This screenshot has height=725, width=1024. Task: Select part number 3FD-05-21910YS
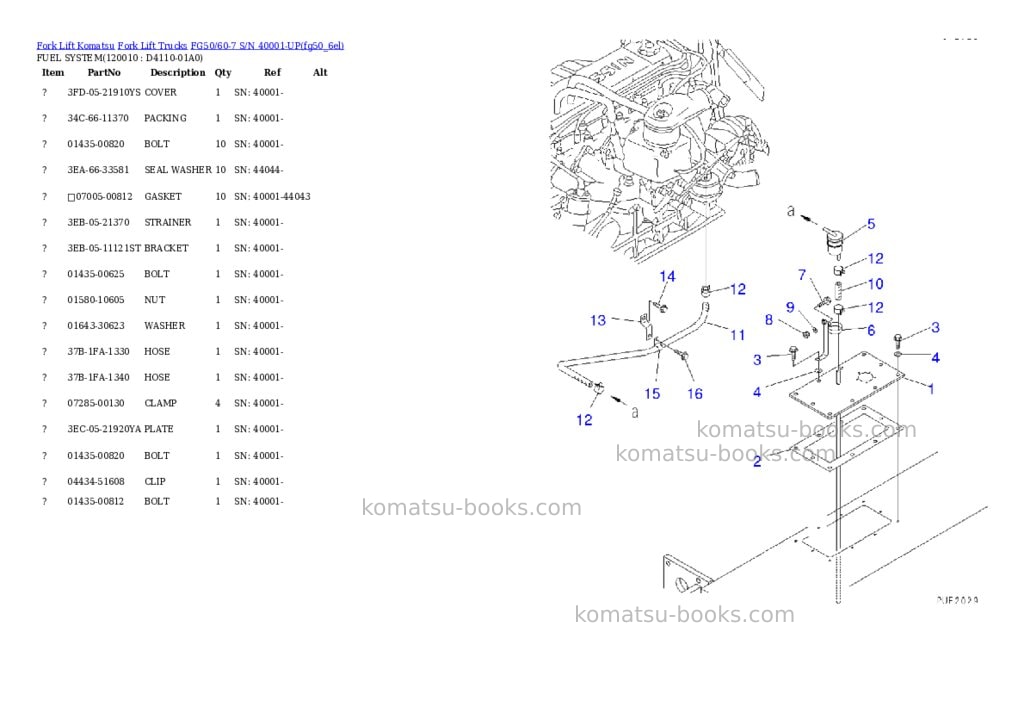point(104,92)
